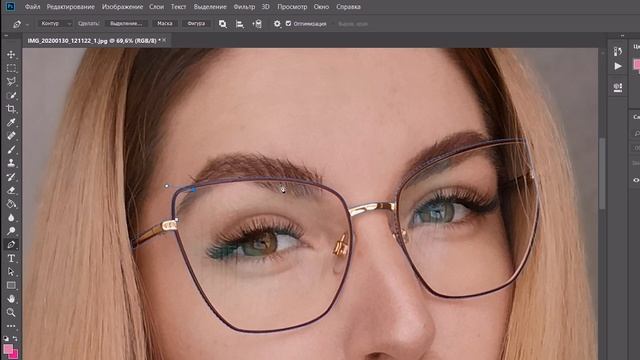
Task: Click the background color swatch
Action: (x=15, y=356)
